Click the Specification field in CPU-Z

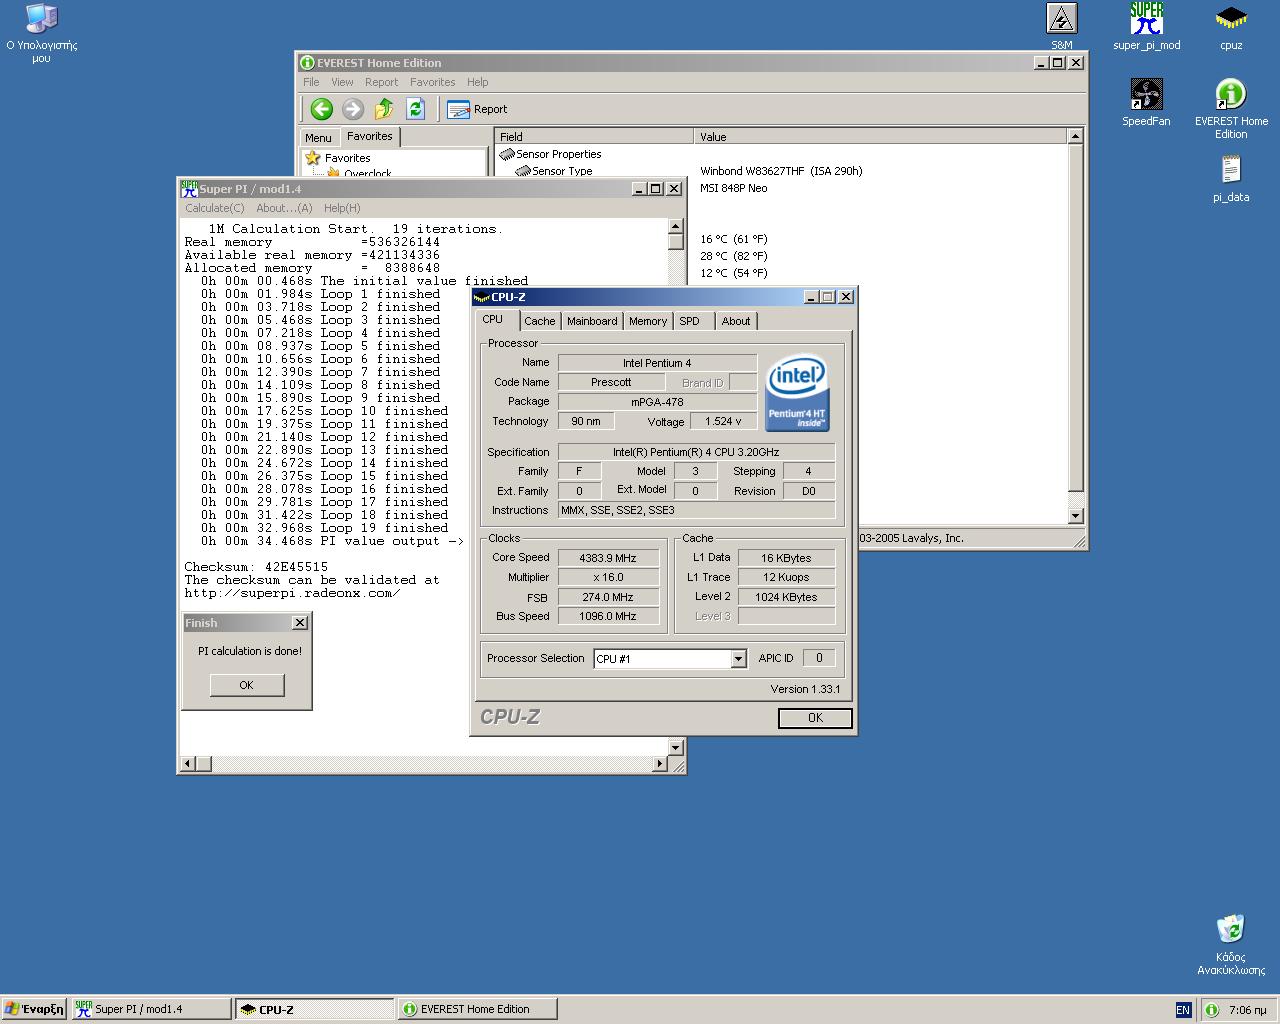pyautogui.click(x=696, y=452)
